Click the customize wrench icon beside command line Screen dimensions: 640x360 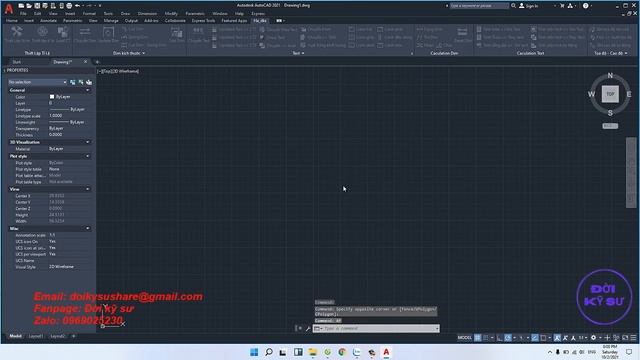click(x=308, y=329)
